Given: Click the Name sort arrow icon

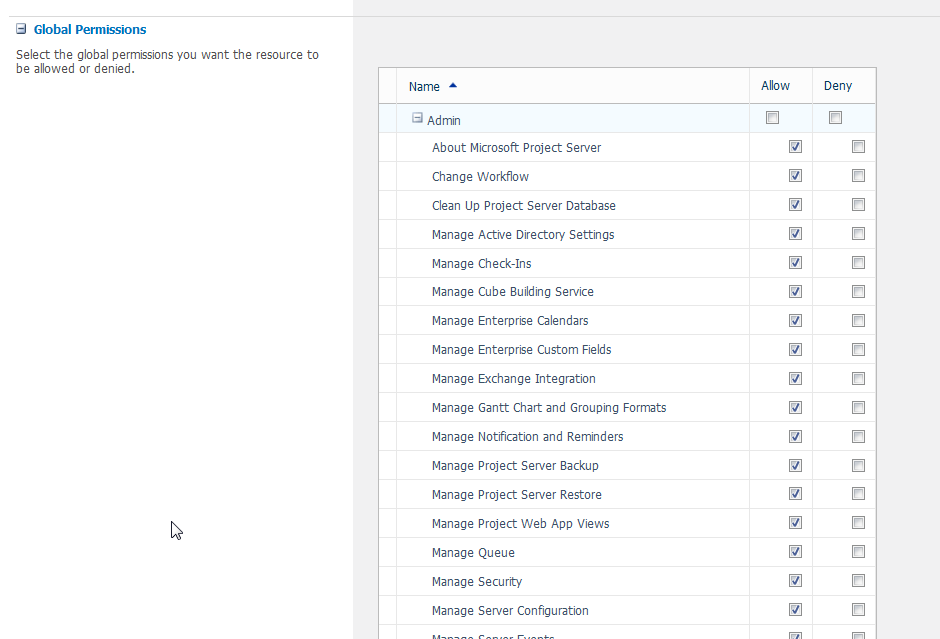Looking at the screenshot, I should 453,86.
